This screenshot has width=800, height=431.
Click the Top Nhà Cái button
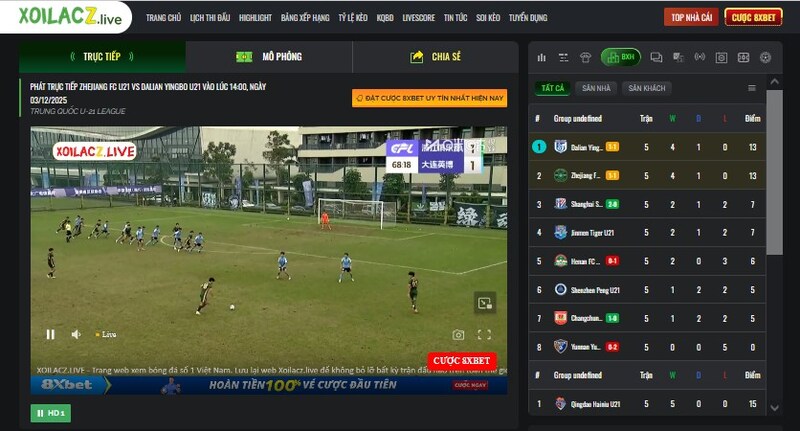pyautogui.click(x=691, y=17)
